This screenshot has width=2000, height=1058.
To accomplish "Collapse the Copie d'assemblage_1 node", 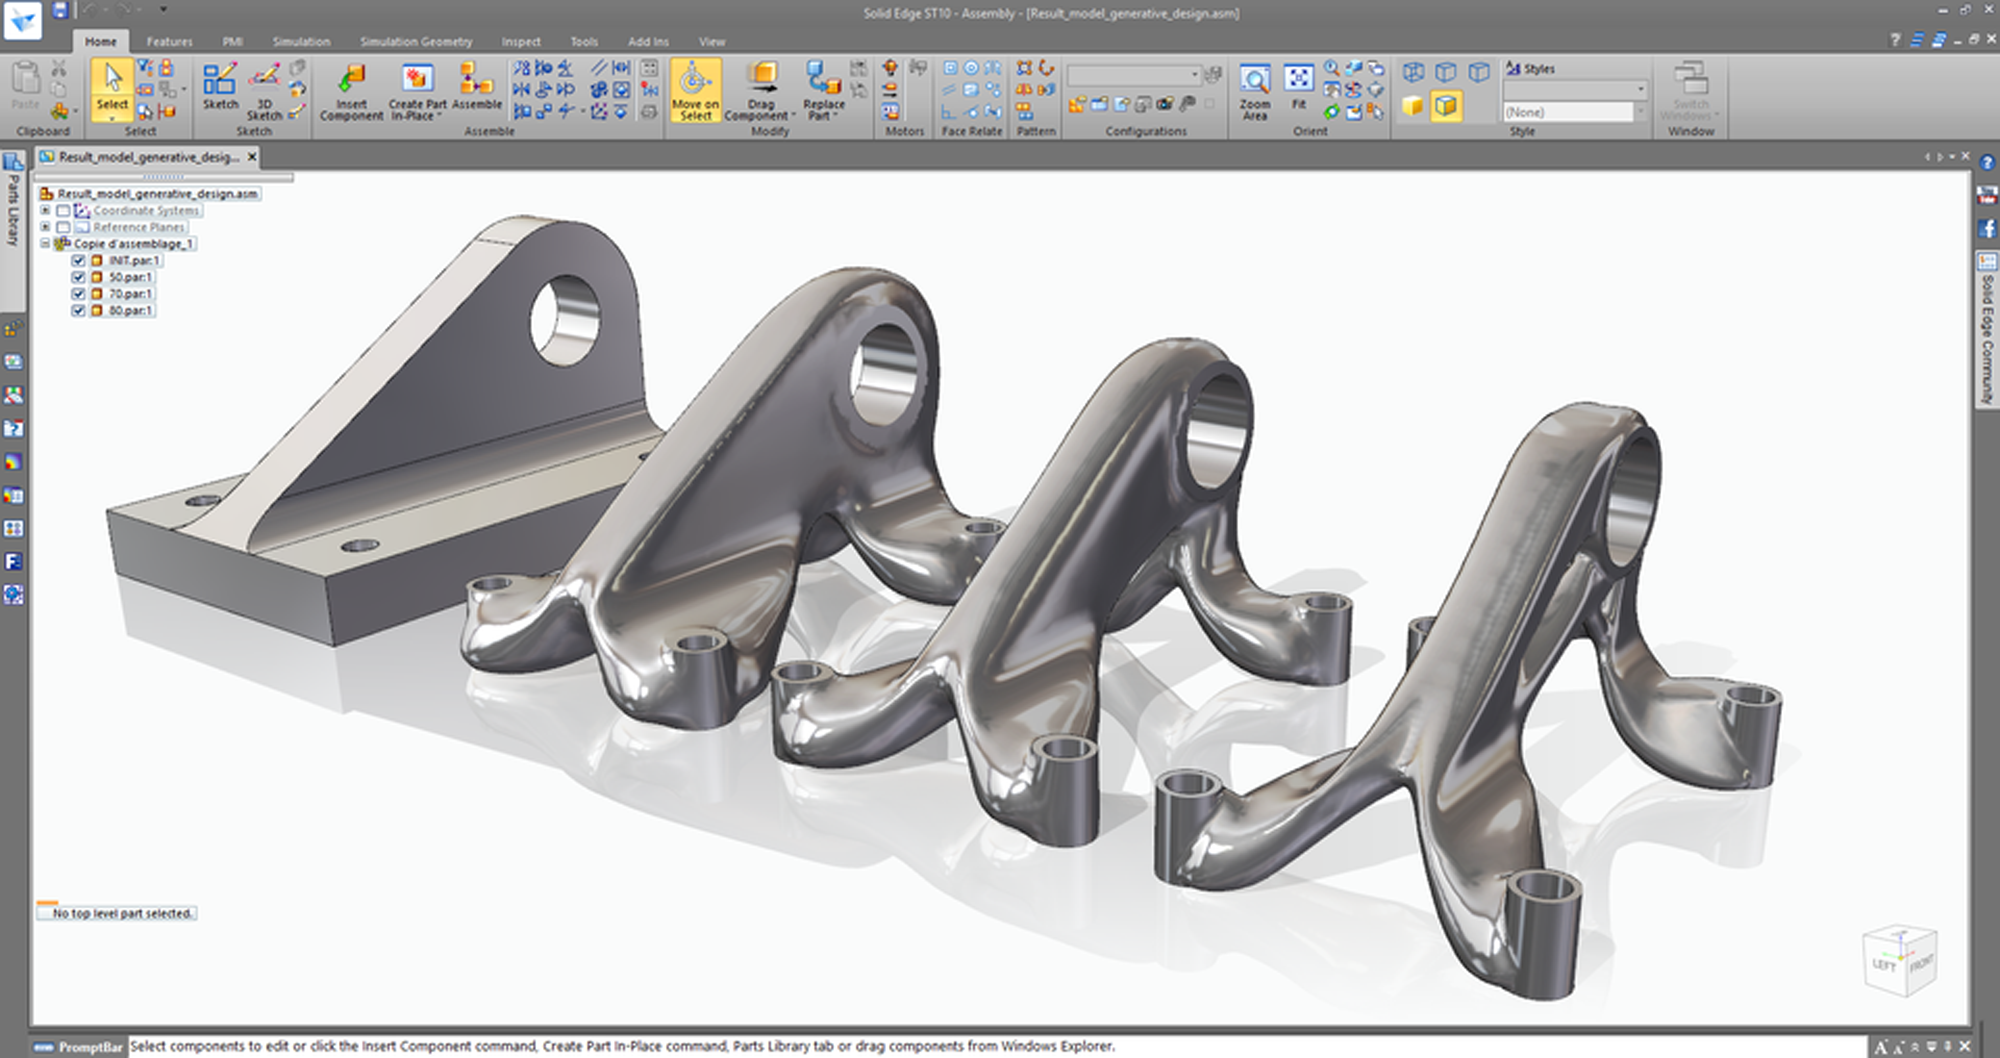I will tap(43, 243).
